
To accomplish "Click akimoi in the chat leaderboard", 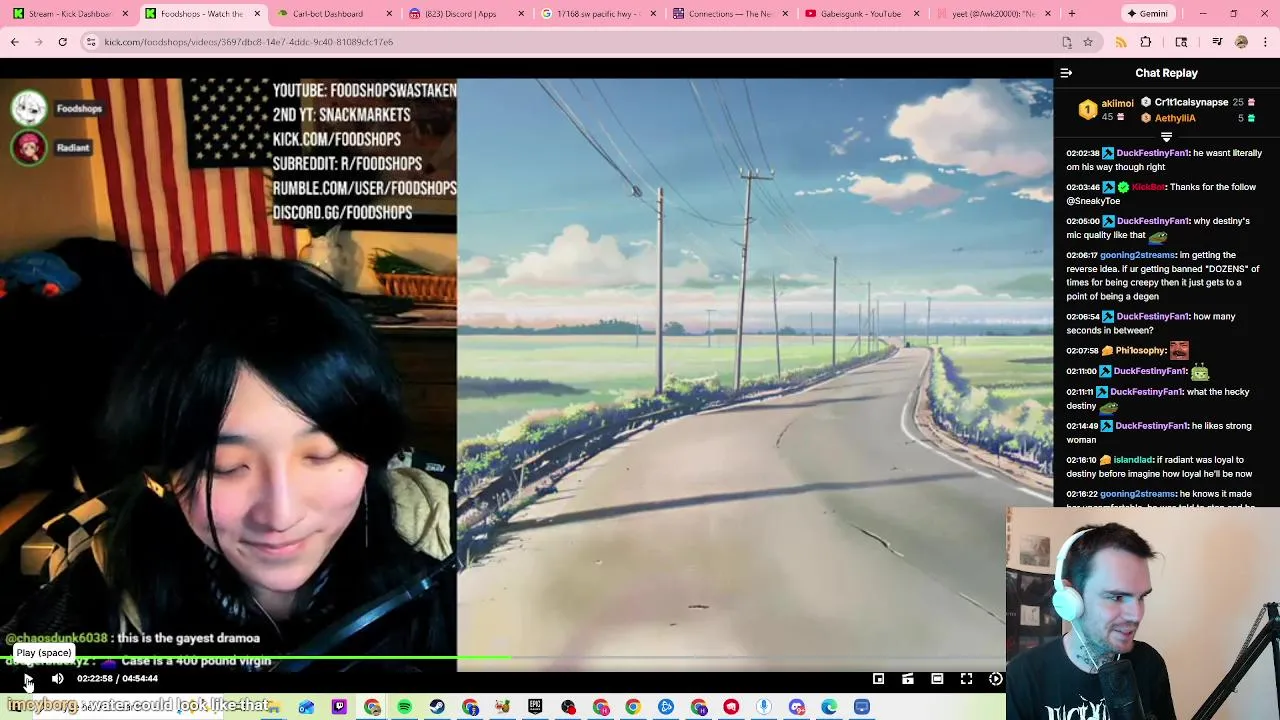I will pyautogui.click(x=1117, y=104).
